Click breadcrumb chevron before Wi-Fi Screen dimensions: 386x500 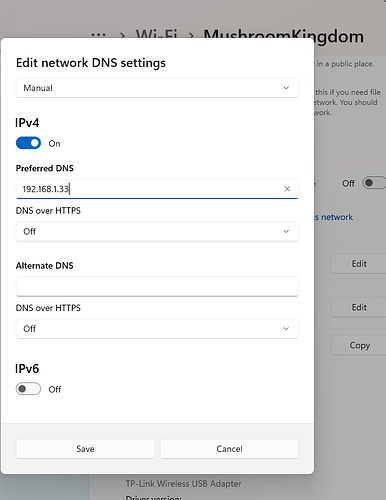coord(122,35)
